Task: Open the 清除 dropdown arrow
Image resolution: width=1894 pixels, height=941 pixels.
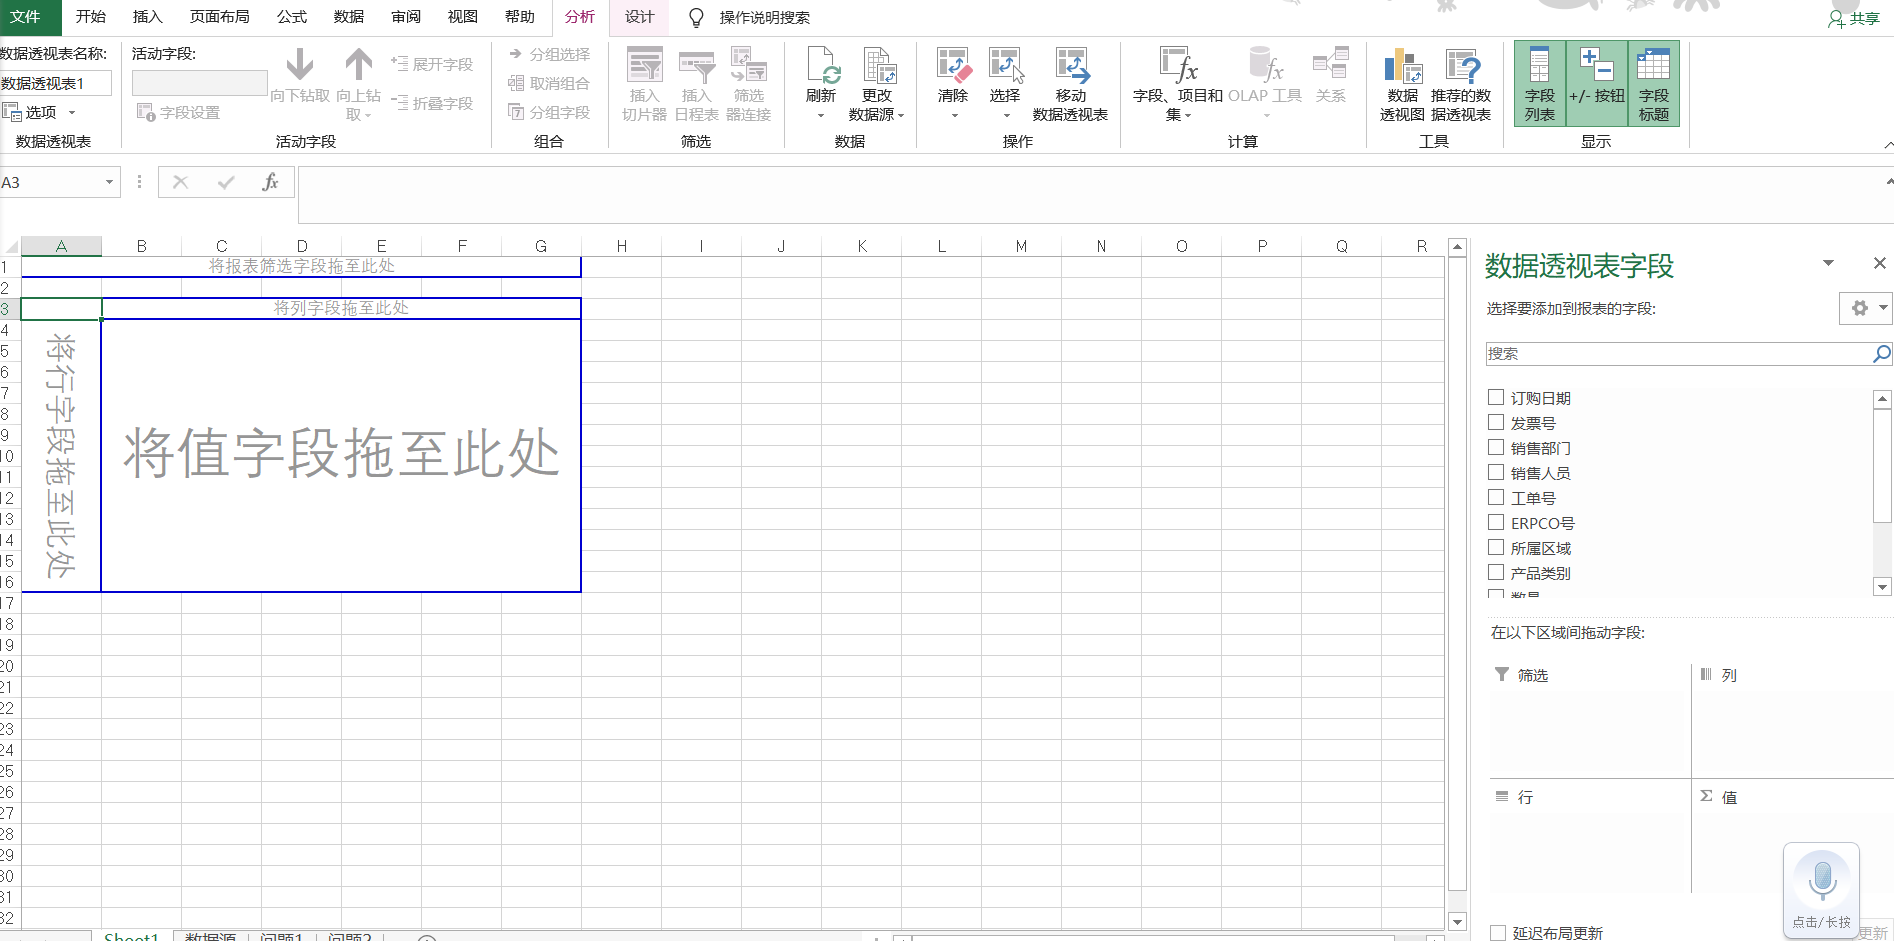Action: (954, 116)
